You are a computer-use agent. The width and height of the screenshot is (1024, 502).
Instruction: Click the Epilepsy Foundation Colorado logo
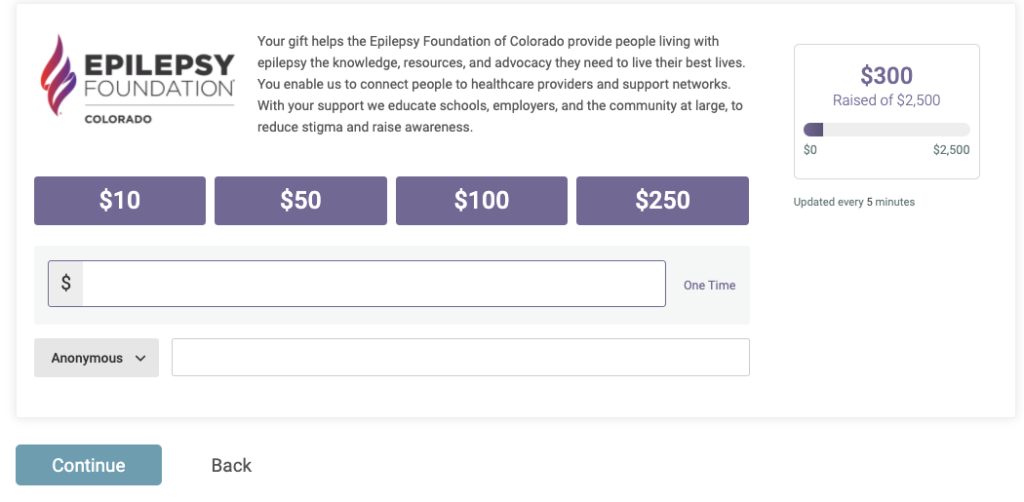pos(138,79)
